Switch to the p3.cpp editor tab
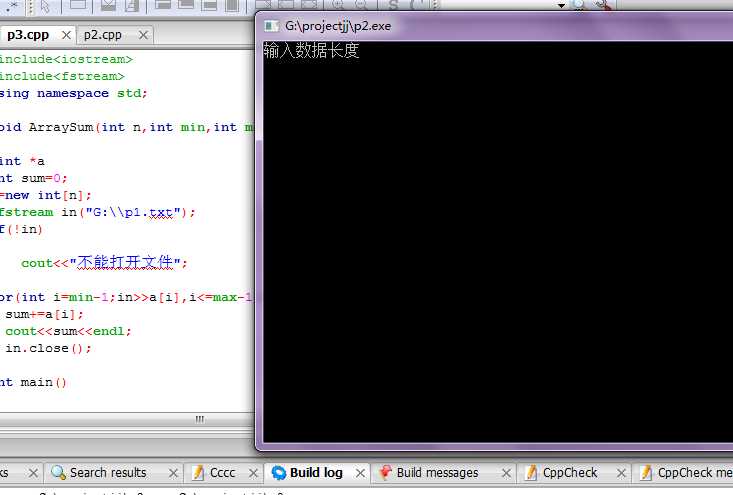 [x=28, y=35]
